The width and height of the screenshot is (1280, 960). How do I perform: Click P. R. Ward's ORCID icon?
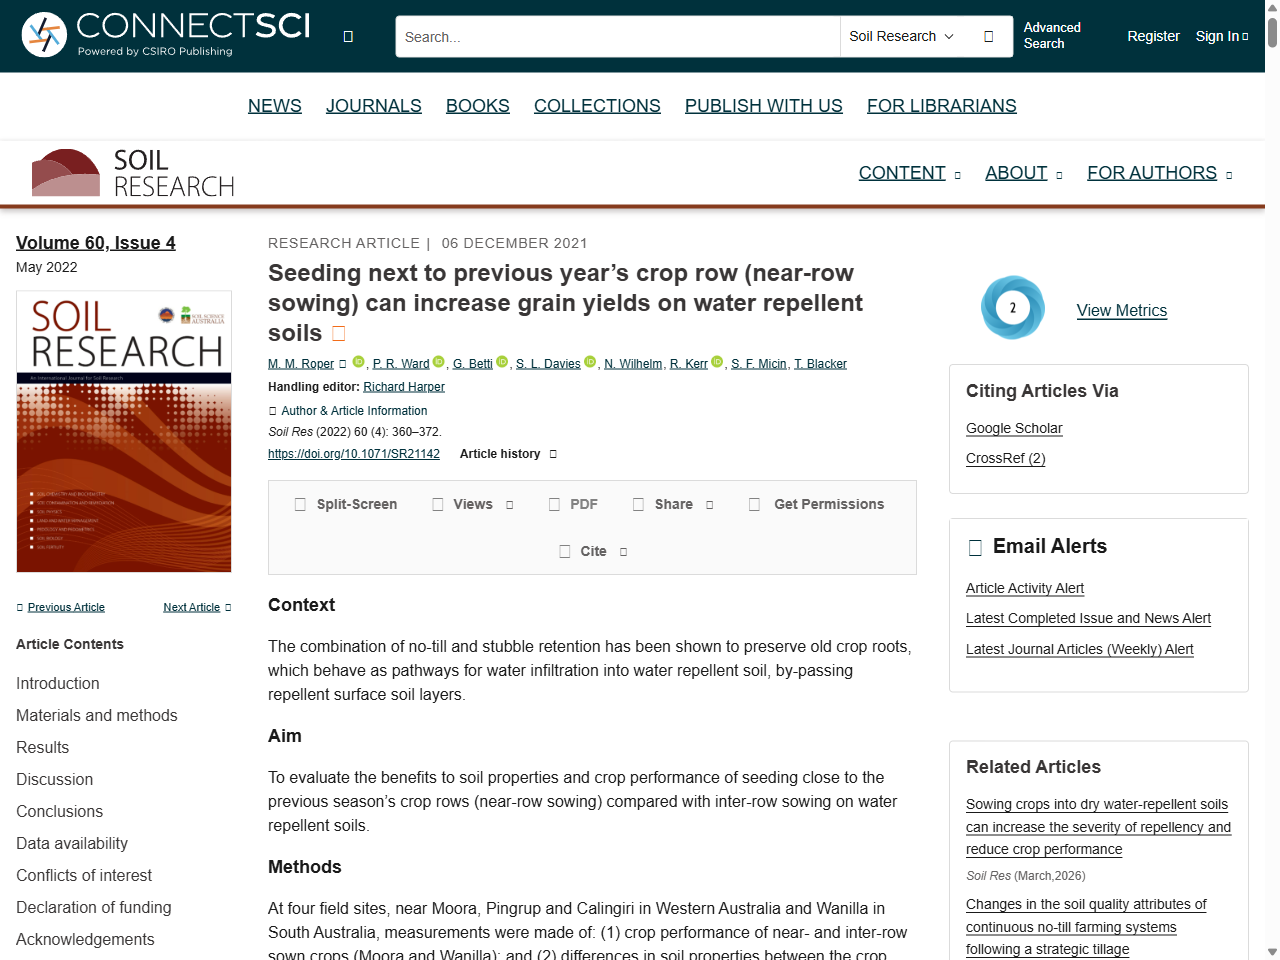pos(438,362)
